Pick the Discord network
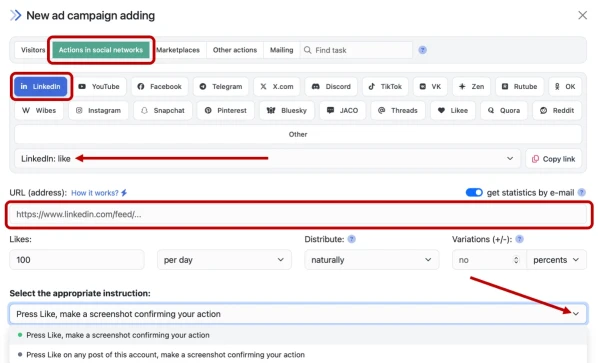Screen dimensions: 598x363 [x=331, y=87]
